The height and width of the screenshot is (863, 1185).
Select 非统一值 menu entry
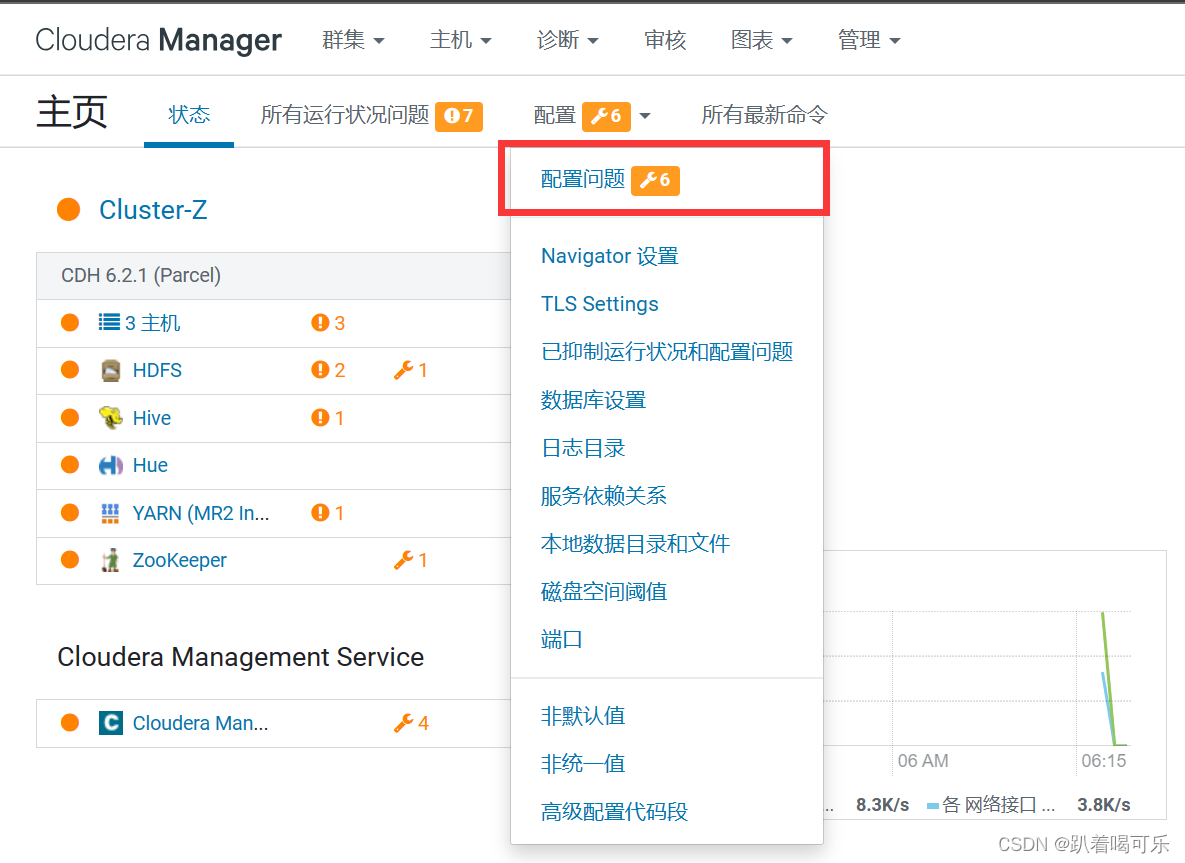pos(583,763)
